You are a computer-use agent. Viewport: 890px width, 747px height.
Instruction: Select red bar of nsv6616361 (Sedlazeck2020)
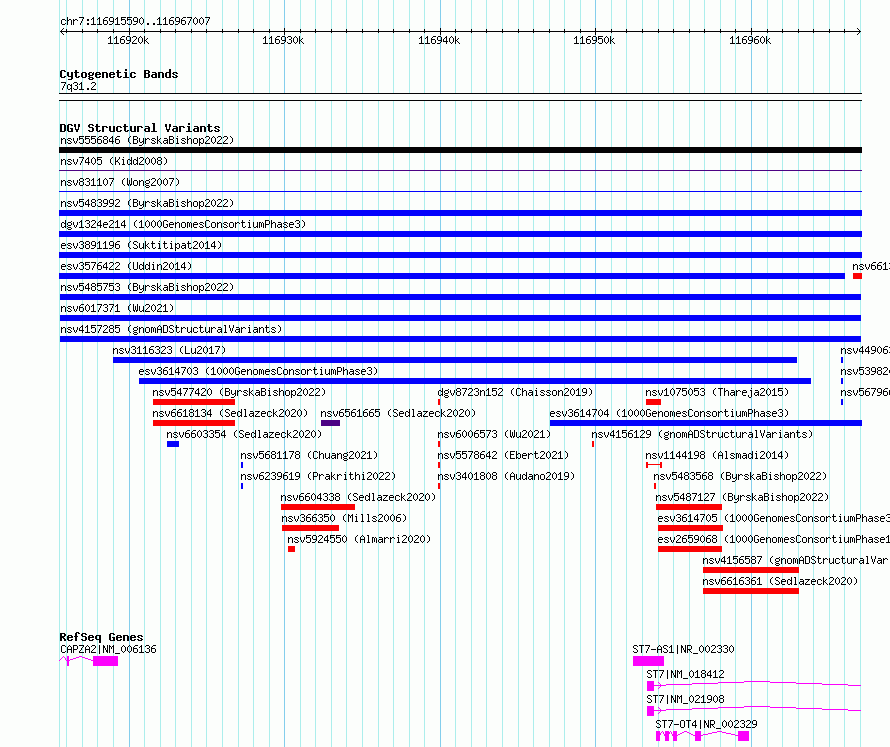[750, 591]
